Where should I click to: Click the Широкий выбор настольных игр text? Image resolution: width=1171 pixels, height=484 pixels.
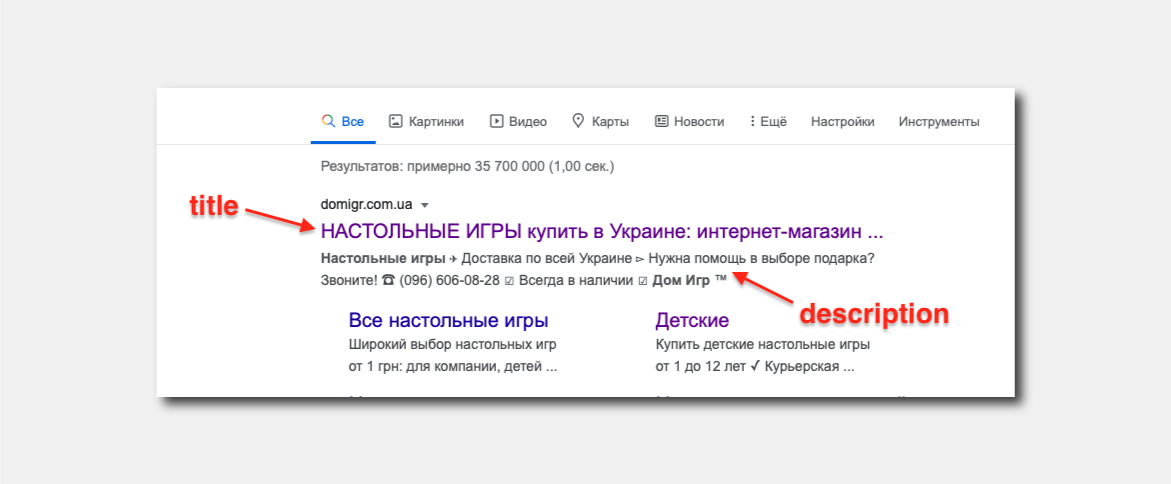coord(453,345)
